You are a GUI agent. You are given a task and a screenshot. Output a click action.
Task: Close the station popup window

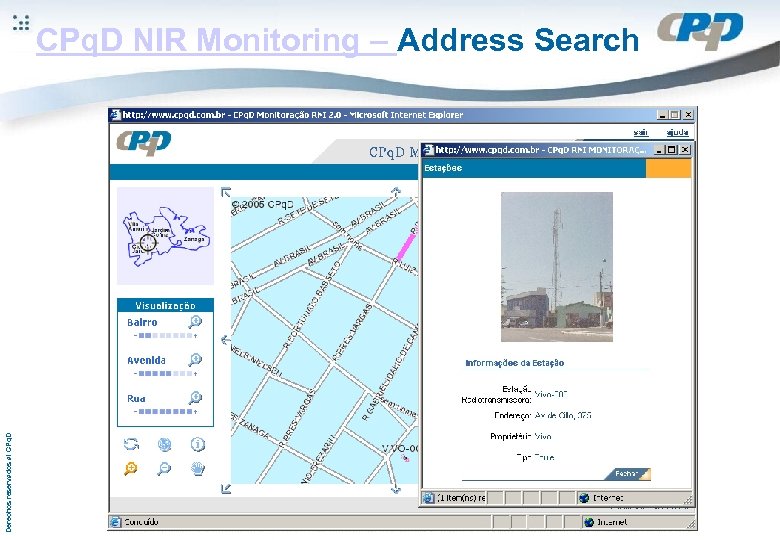(685, 150)
